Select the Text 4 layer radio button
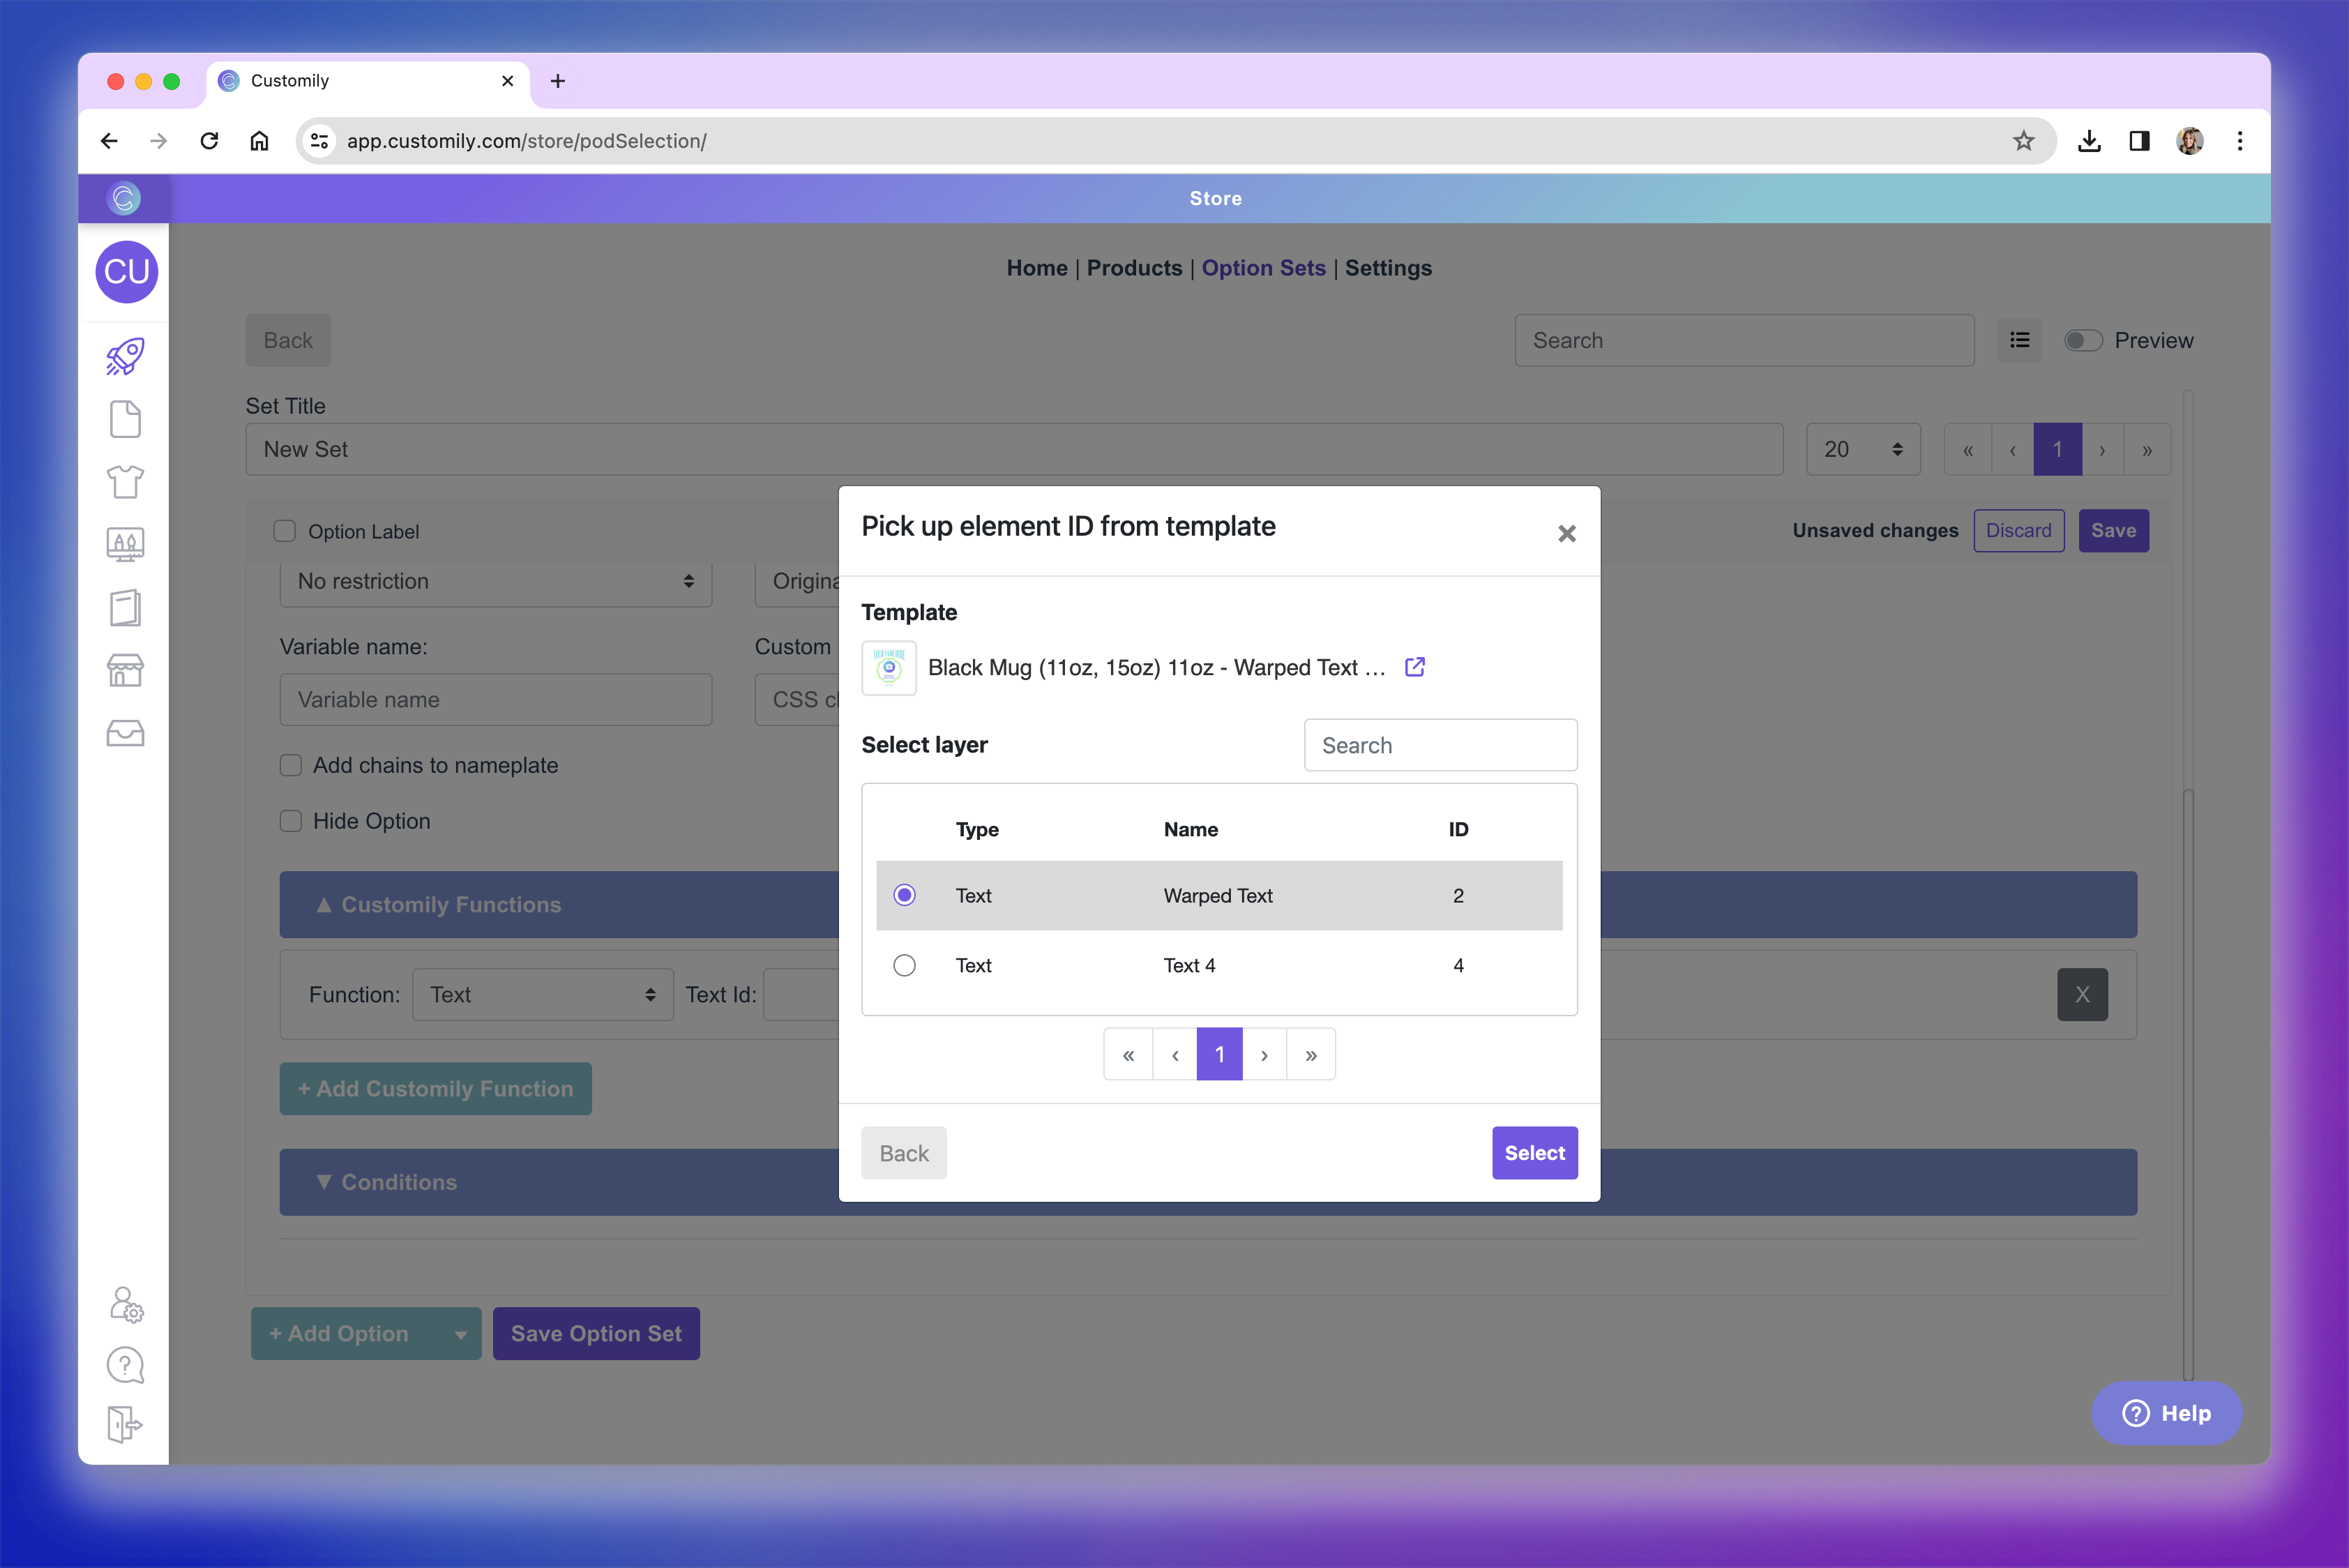Viewport: 2349px width, 1568px height. coord(904,965)
